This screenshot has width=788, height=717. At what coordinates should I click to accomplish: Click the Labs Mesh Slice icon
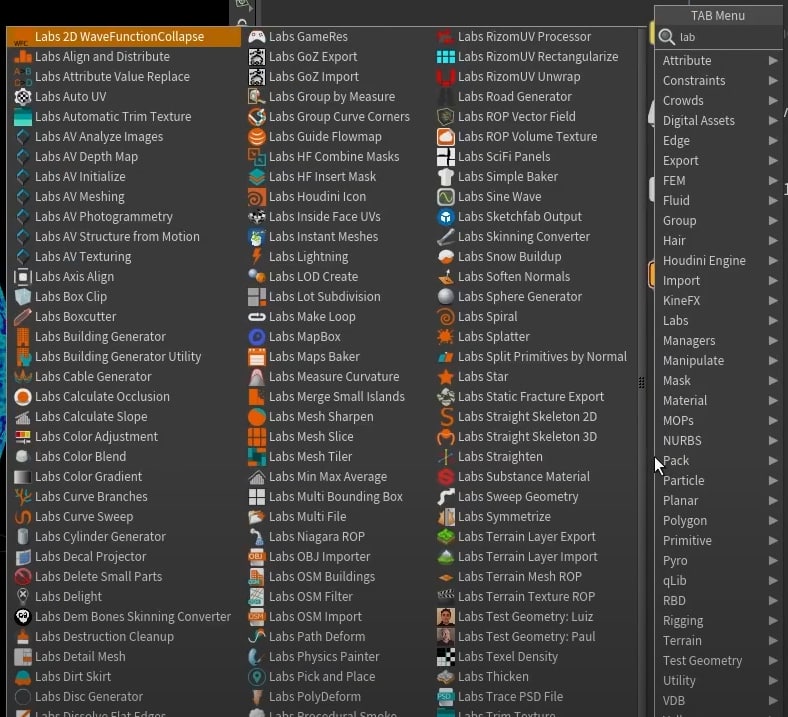tap(257, 437)
